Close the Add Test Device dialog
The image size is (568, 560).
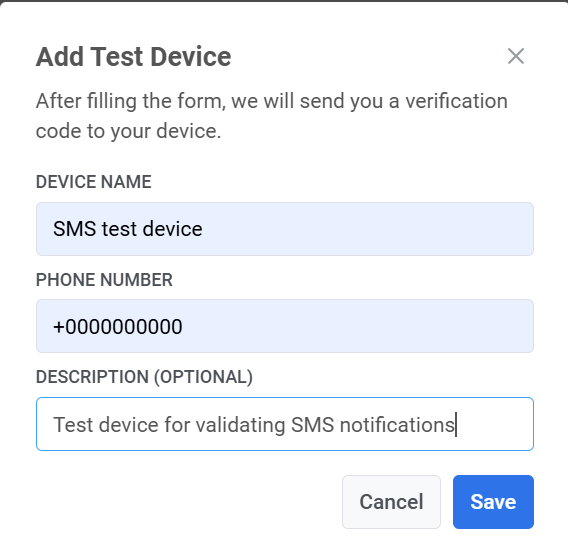click(515, 56)
